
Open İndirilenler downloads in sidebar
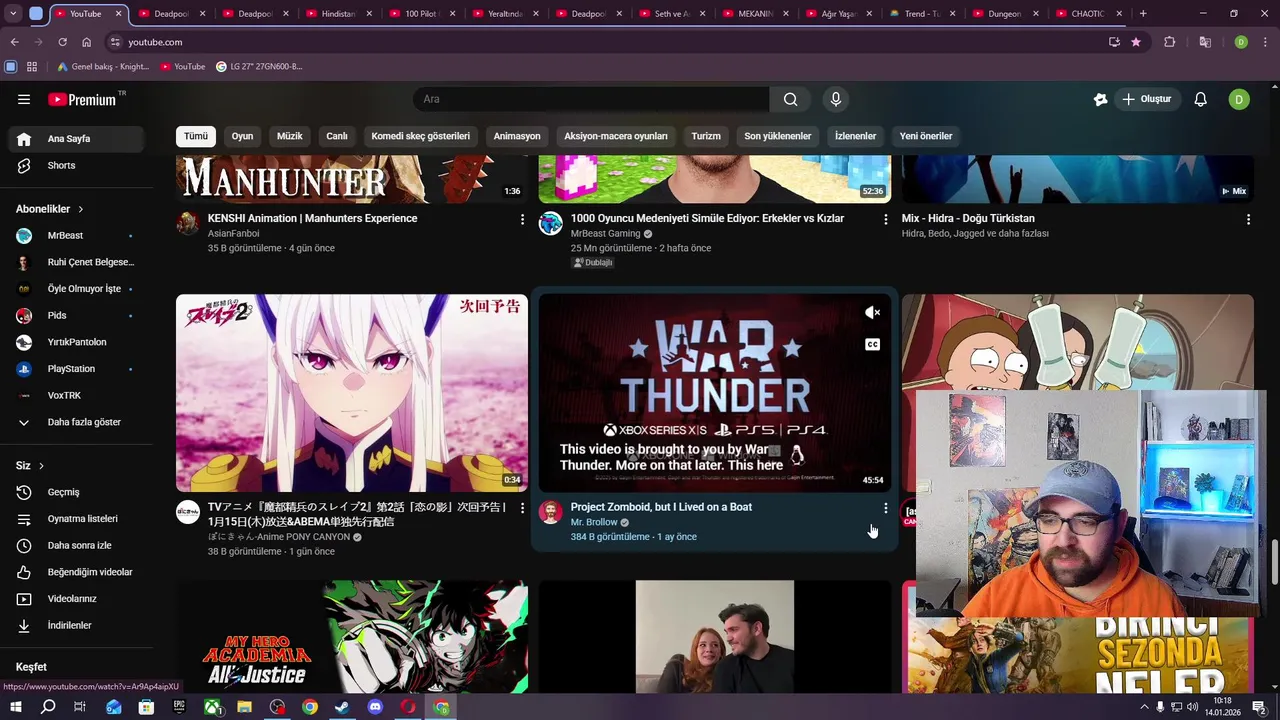[x=76, y=625]
